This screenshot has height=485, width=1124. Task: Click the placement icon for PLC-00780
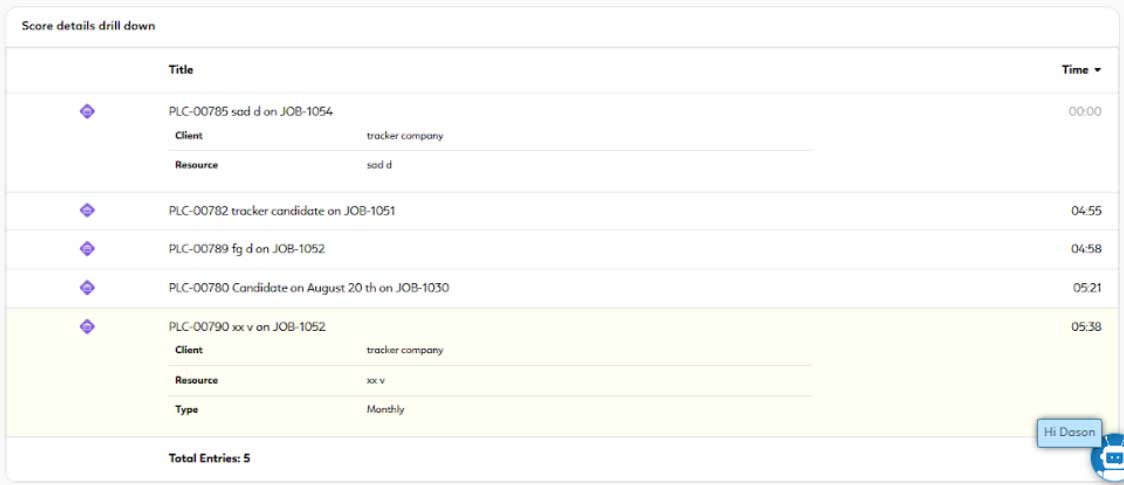point(87,288)
